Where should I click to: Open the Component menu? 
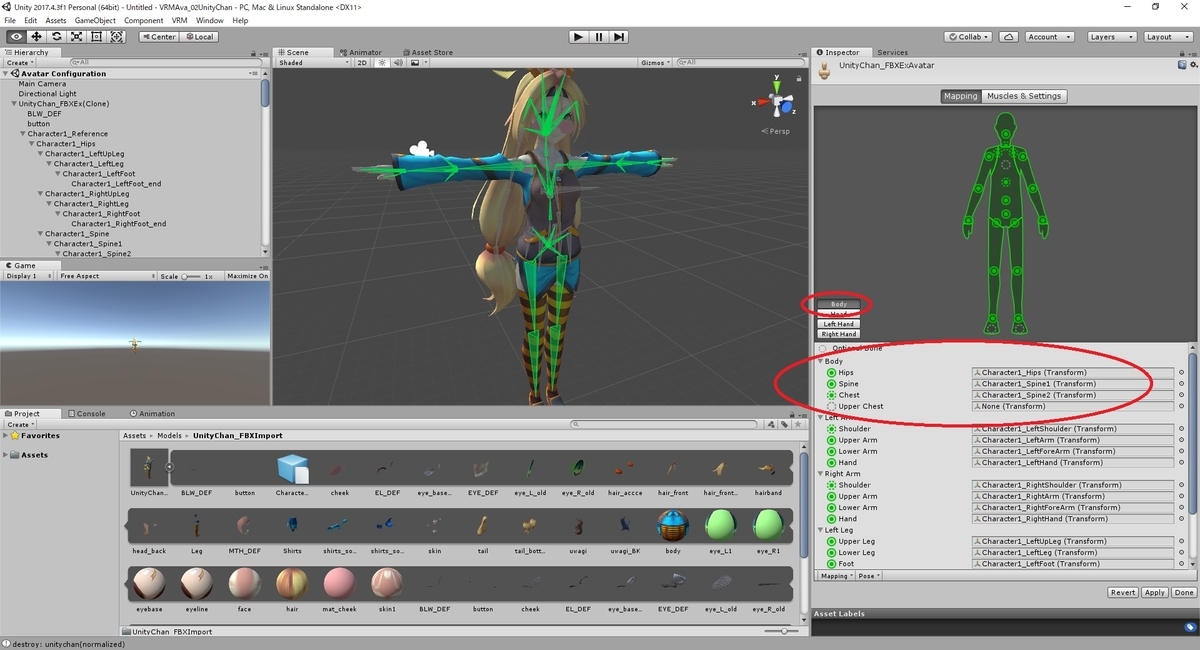point(143,20)
